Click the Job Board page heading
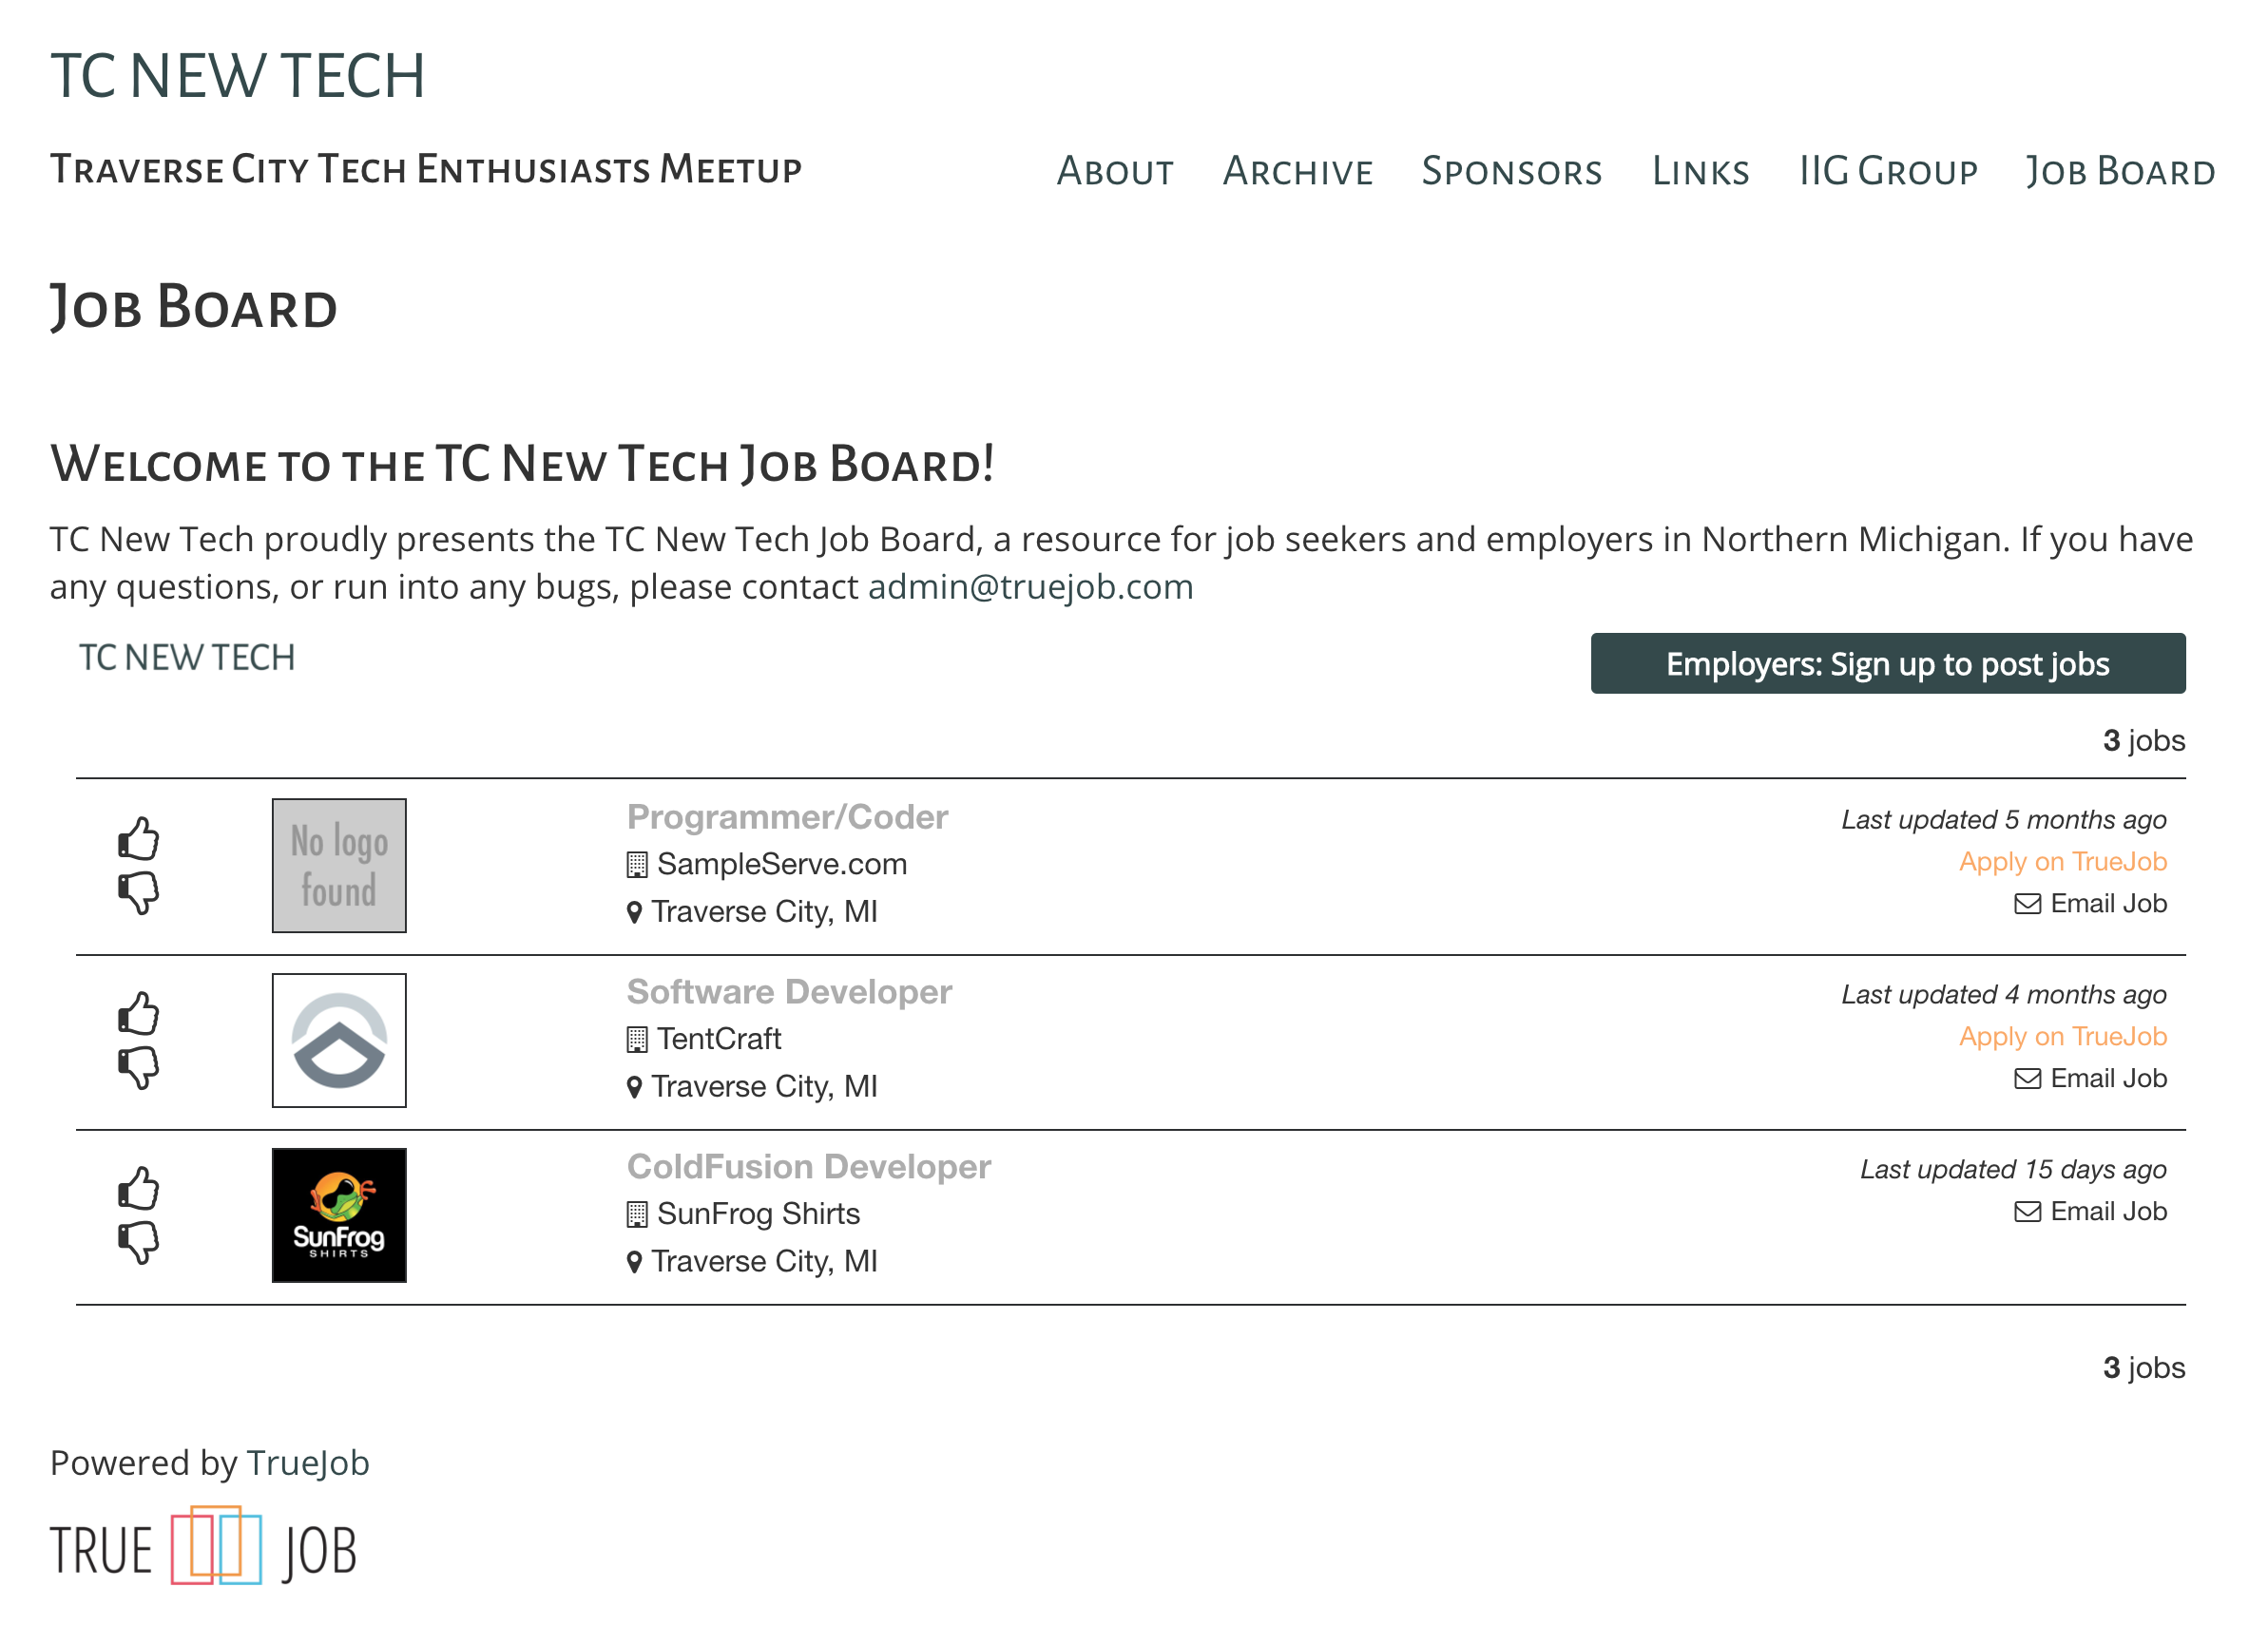Viewport: 2268px width, 1644px height. 194,307
